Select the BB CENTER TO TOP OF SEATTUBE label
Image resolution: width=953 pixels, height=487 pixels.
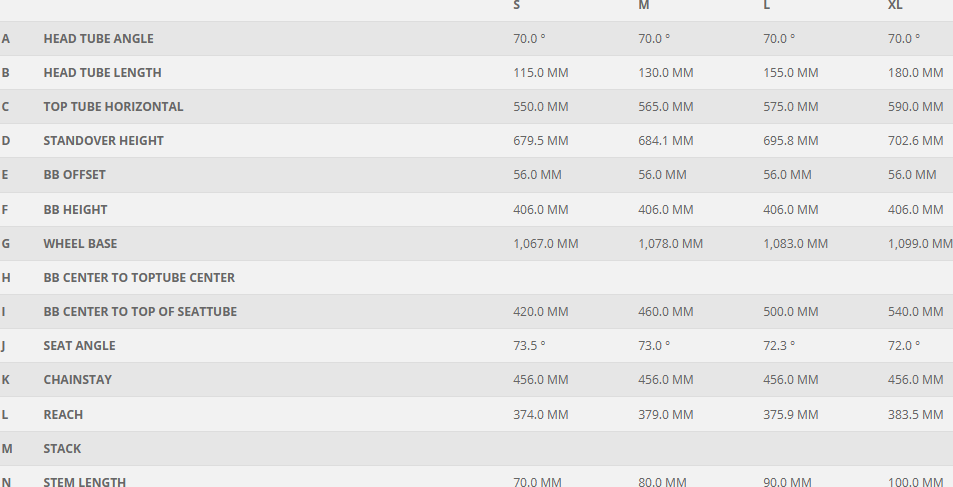[140, 312]
